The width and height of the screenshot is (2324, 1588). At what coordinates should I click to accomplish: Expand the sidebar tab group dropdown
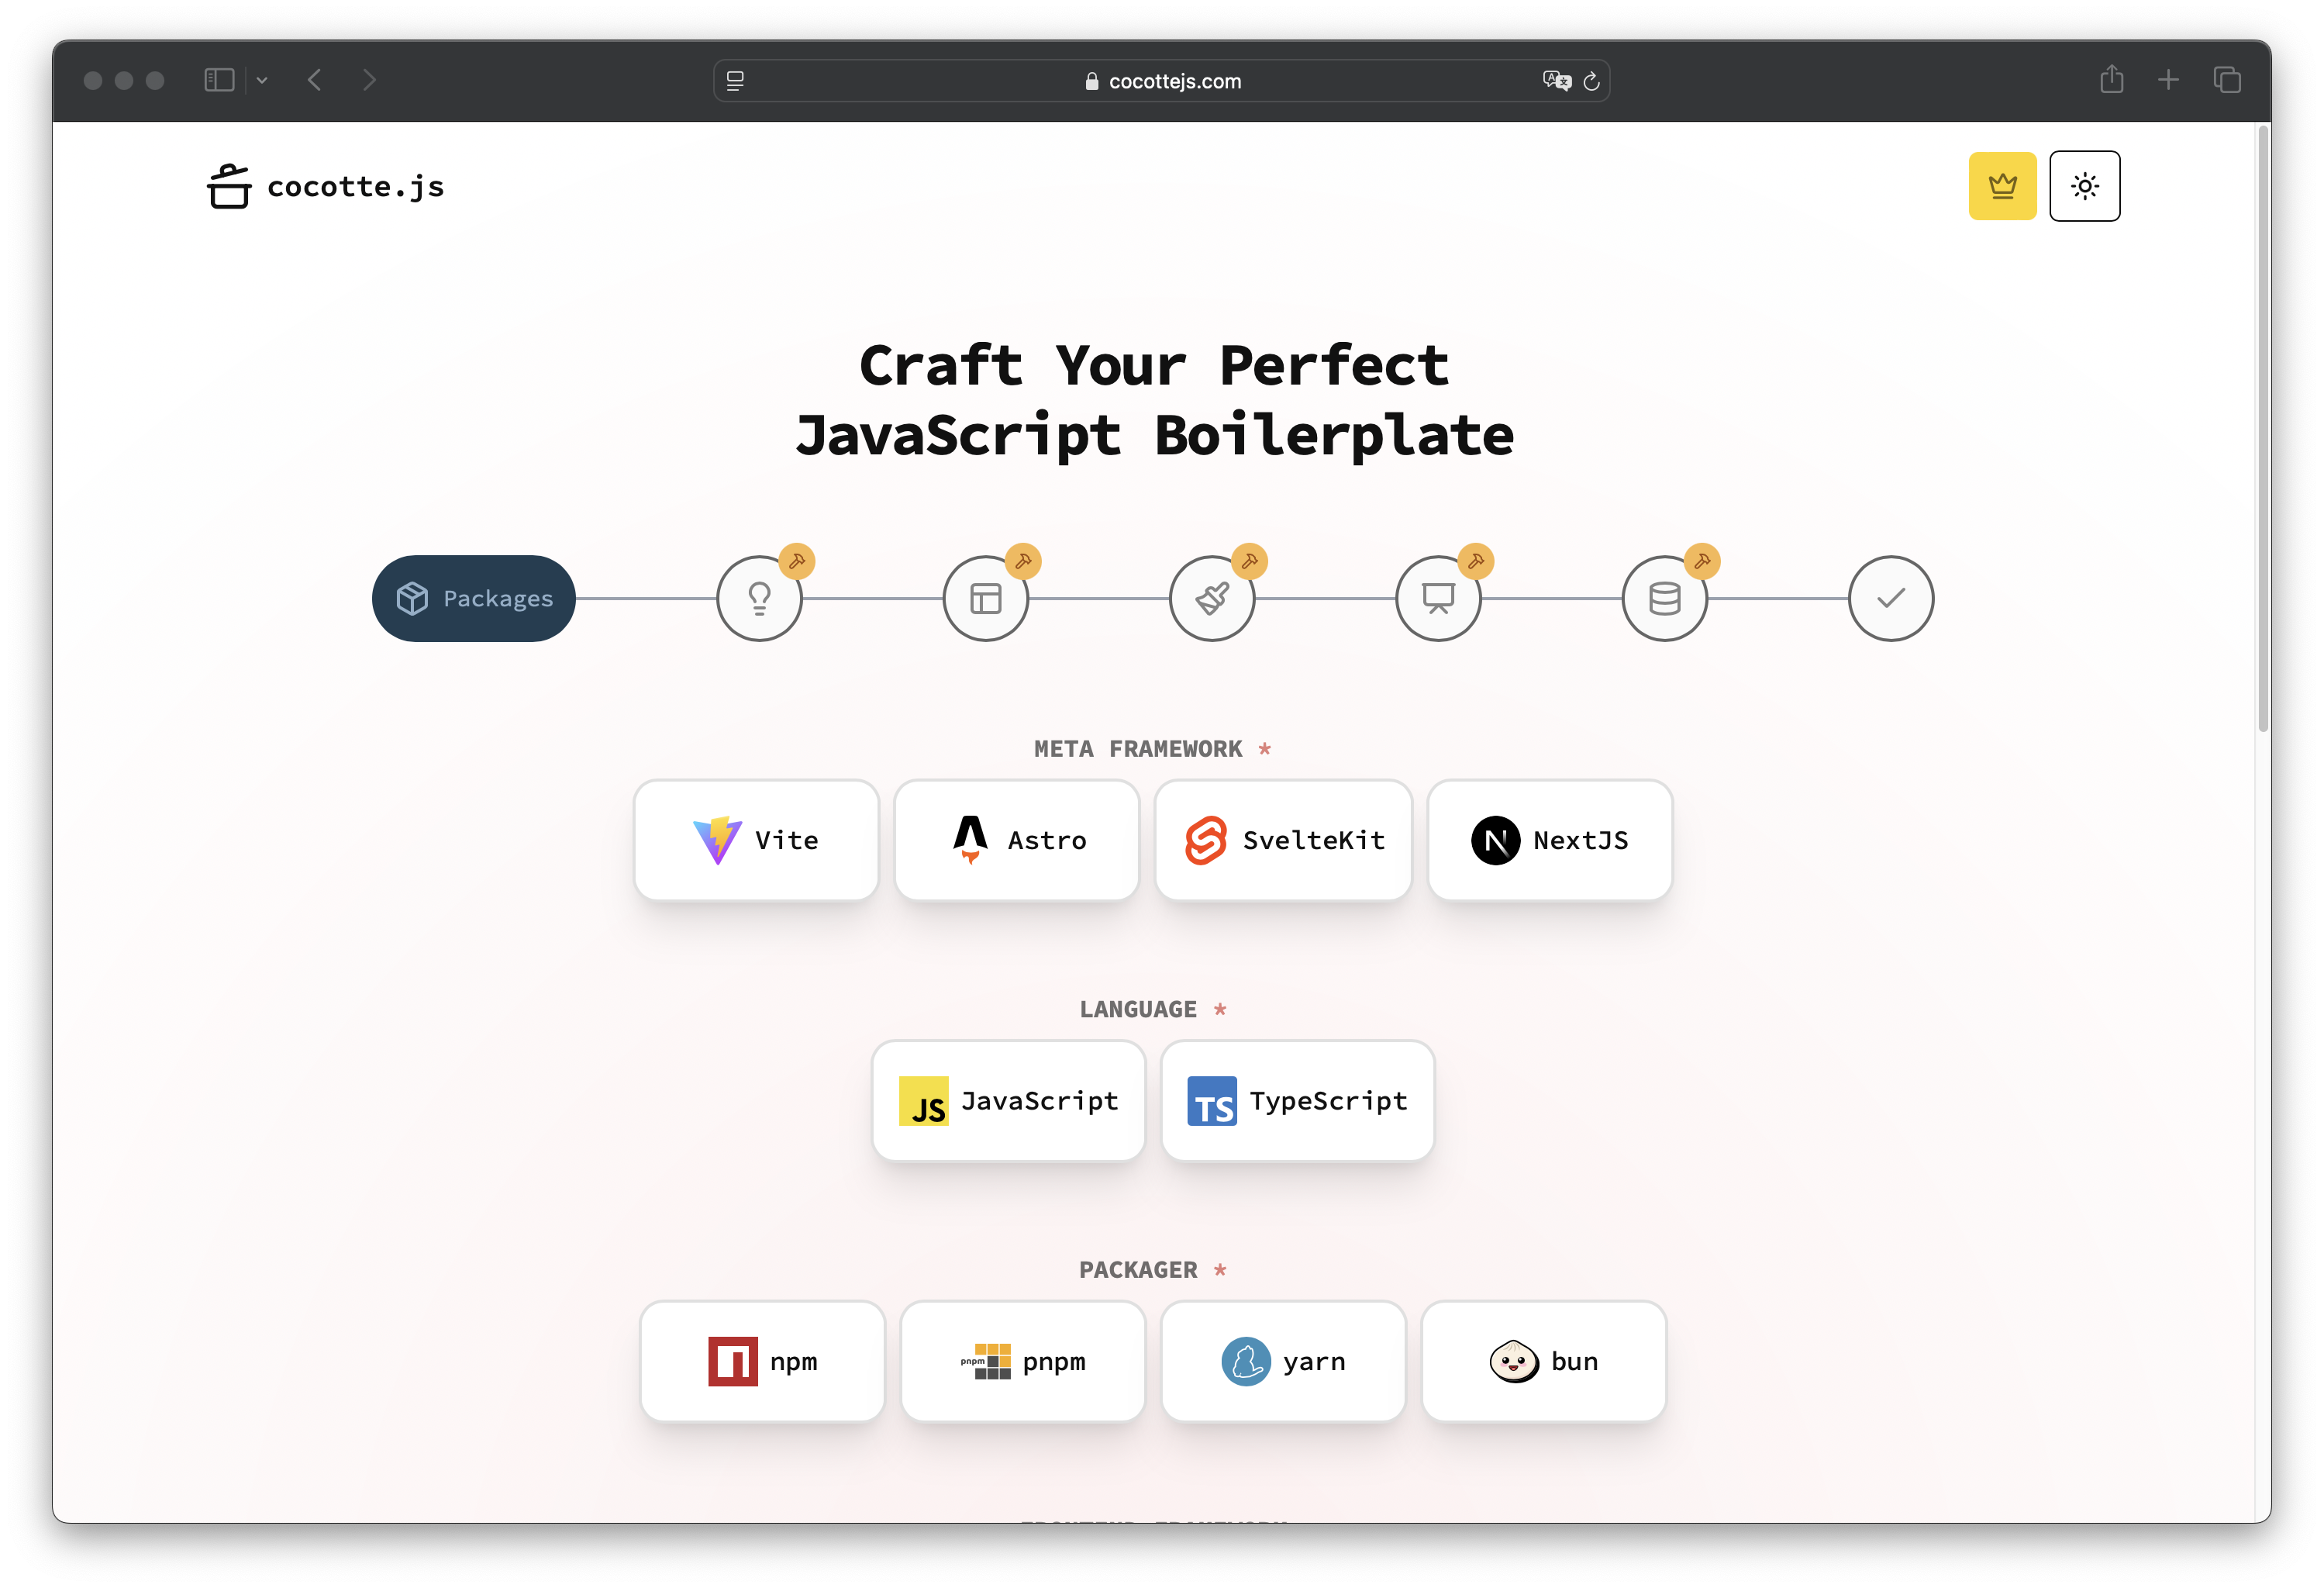(x=262, y=80)
